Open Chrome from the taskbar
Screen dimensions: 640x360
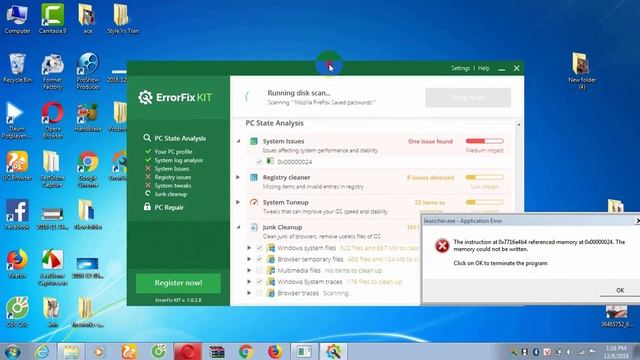point(246,352)
